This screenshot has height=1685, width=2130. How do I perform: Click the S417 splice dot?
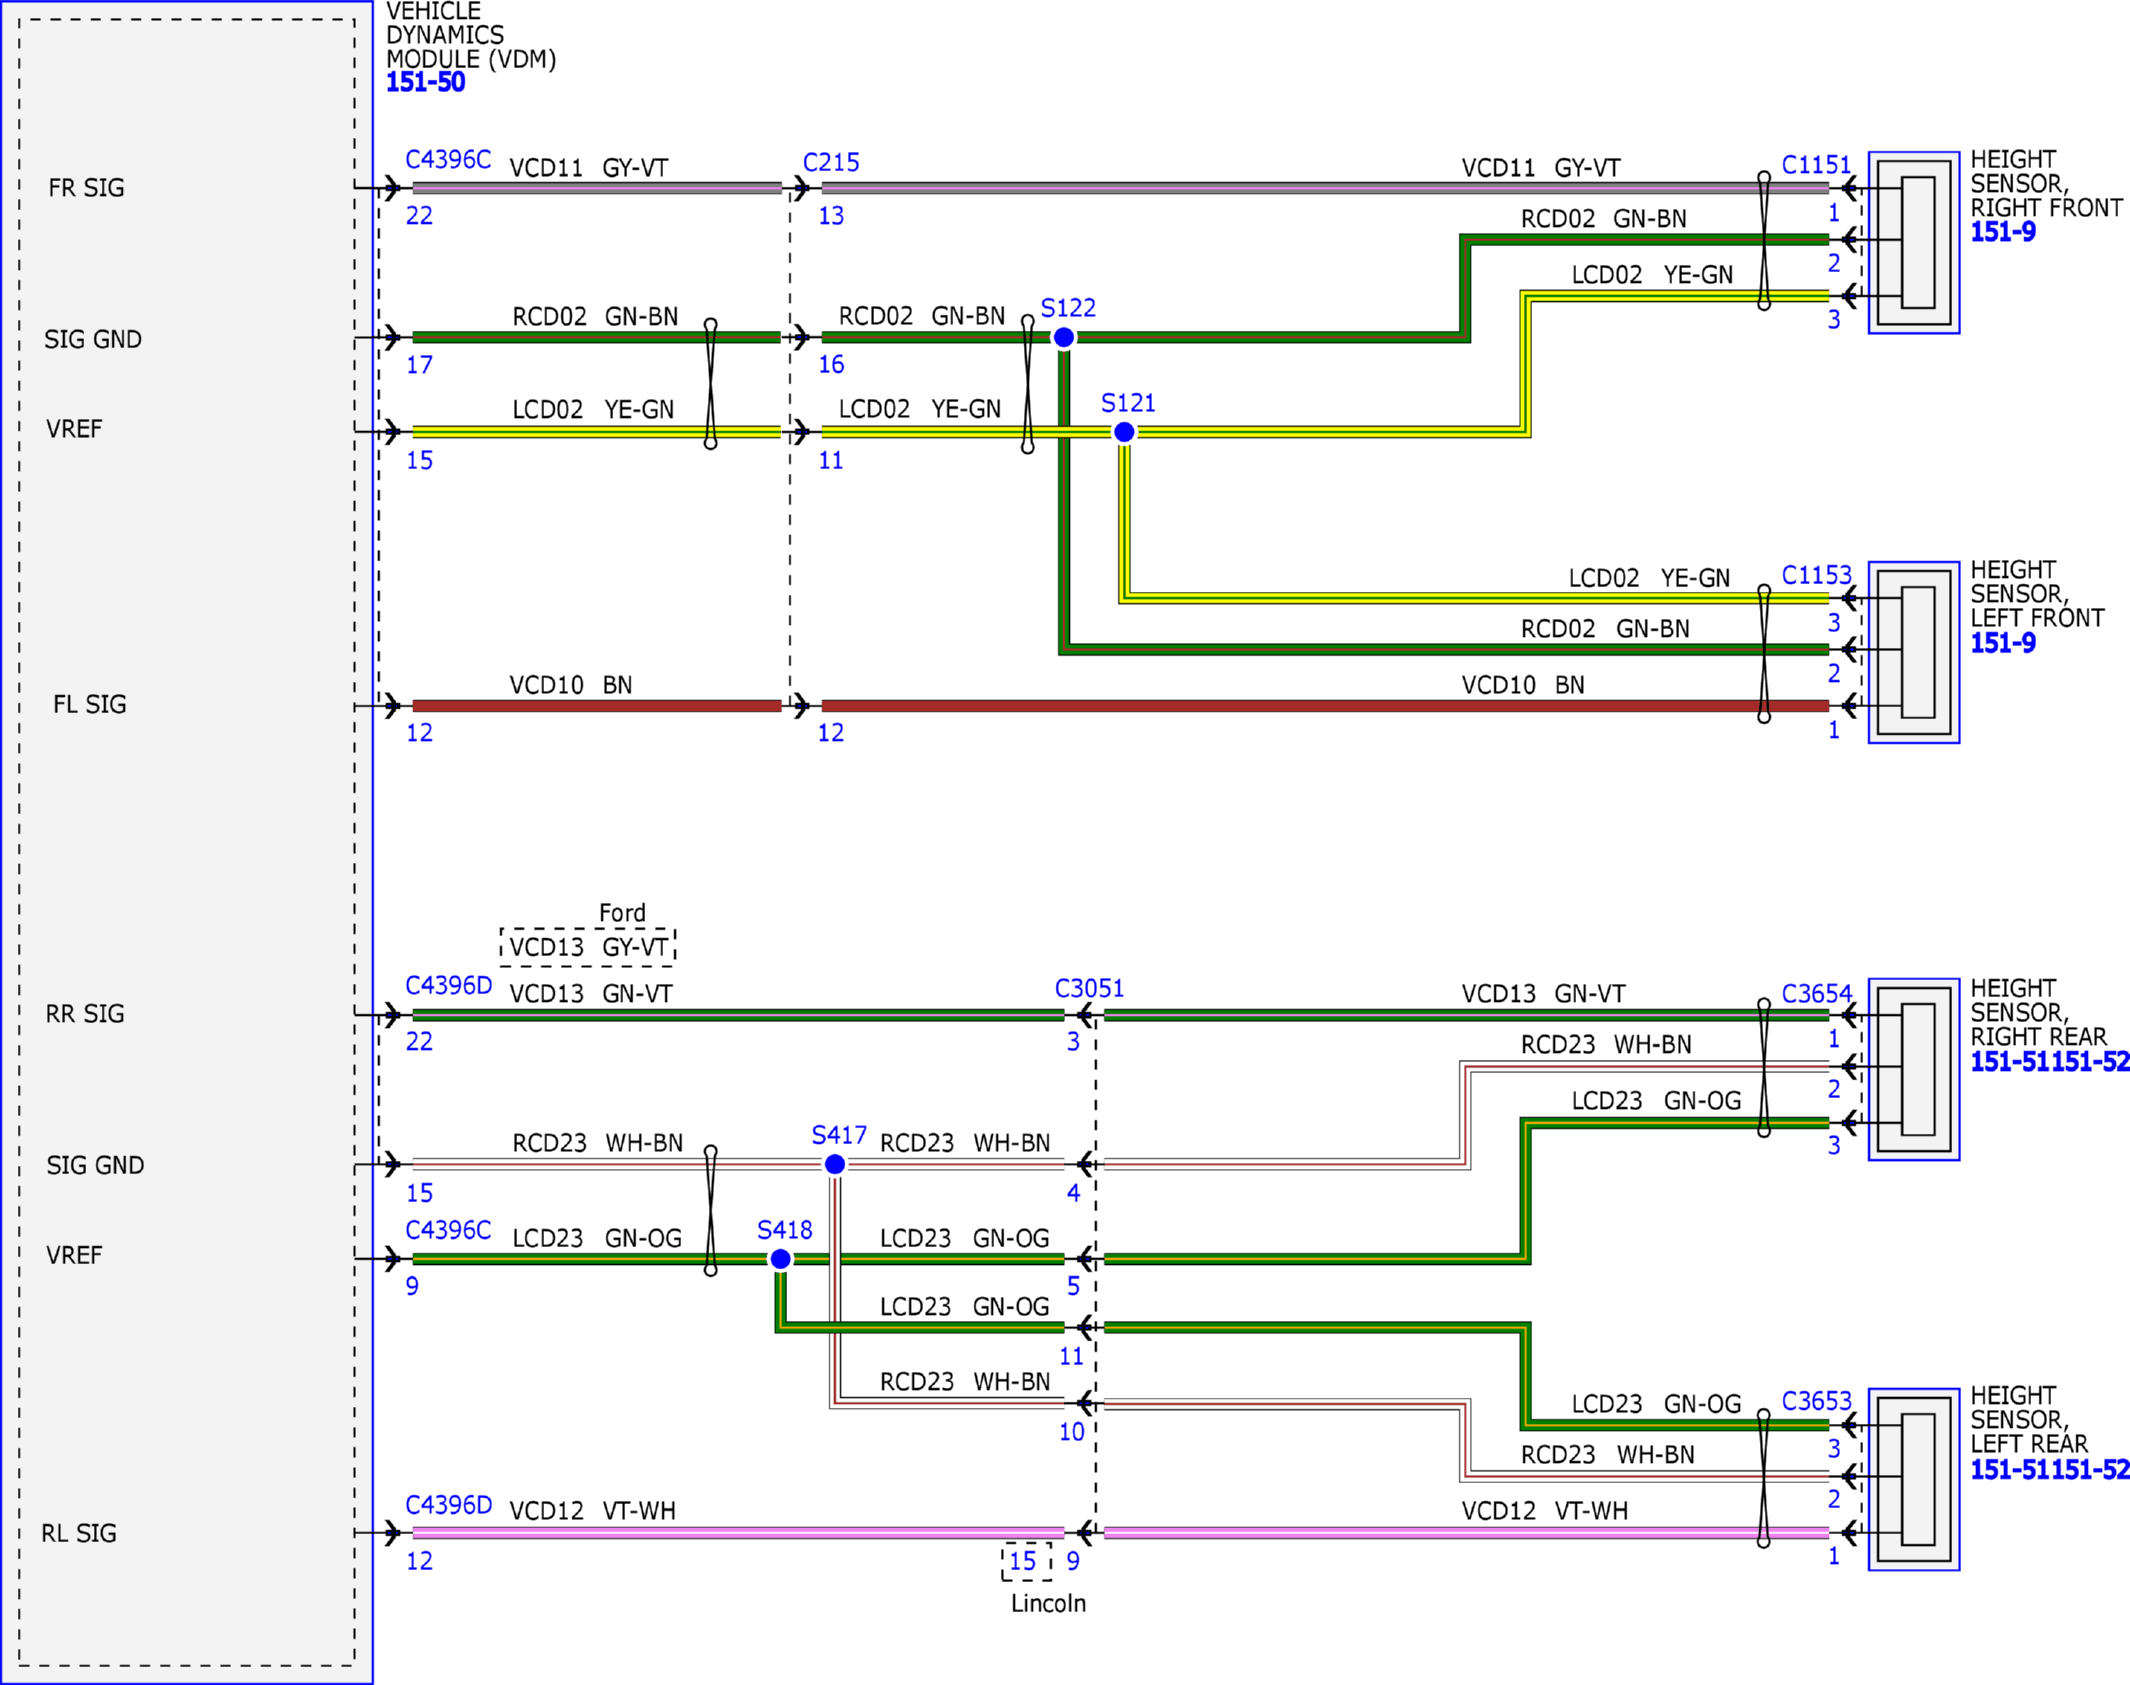coord(835,1164)
